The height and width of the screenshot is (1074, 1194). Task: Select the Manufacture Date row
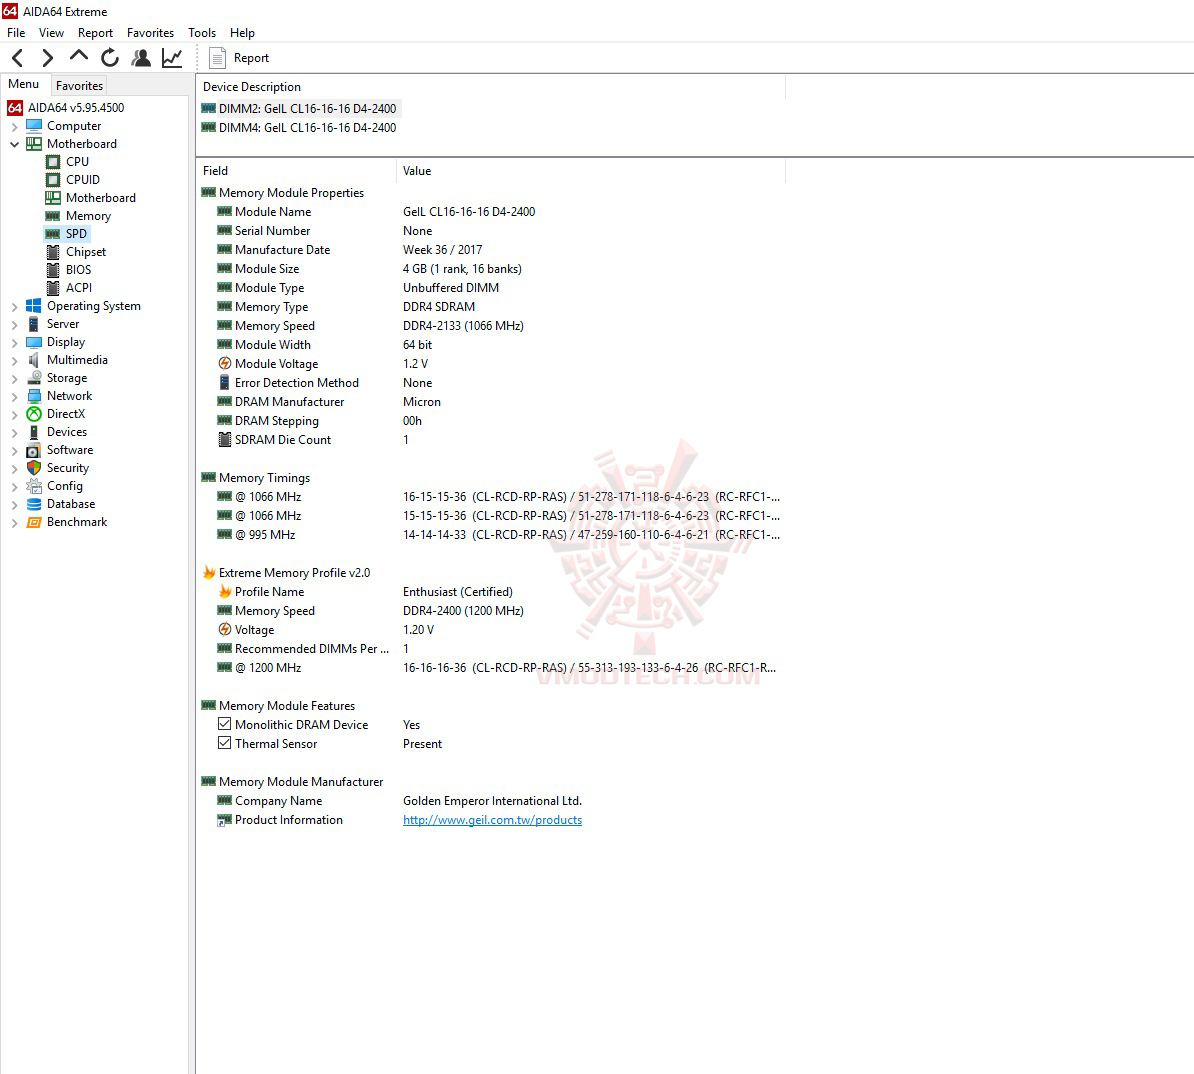pos(491,250)
